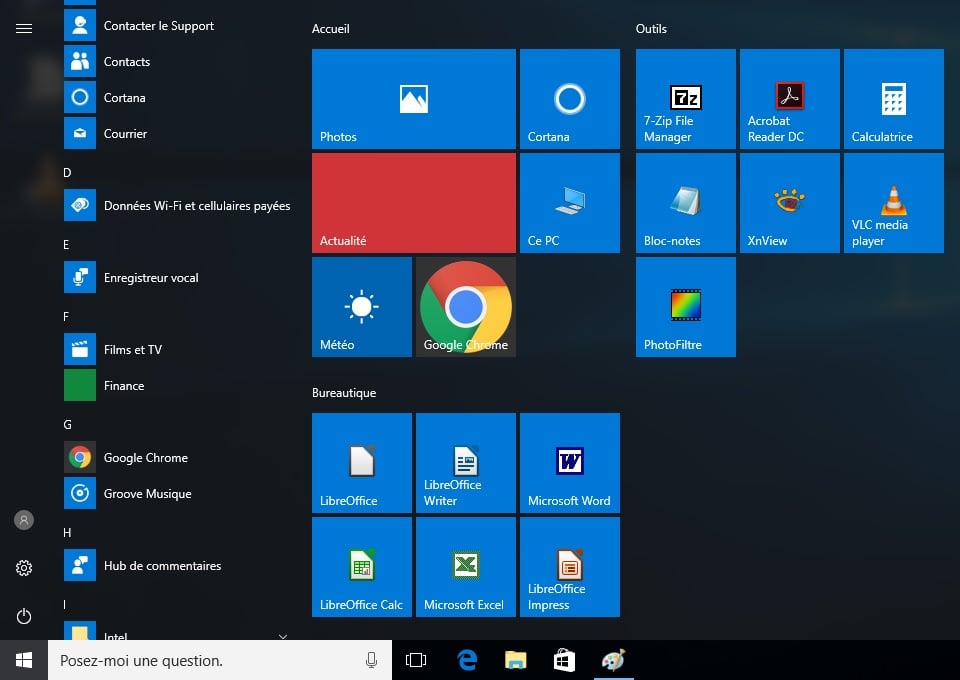Open the Calculatrice tile
The height and width of the screenshot is (680, 960).
point(894,99)
